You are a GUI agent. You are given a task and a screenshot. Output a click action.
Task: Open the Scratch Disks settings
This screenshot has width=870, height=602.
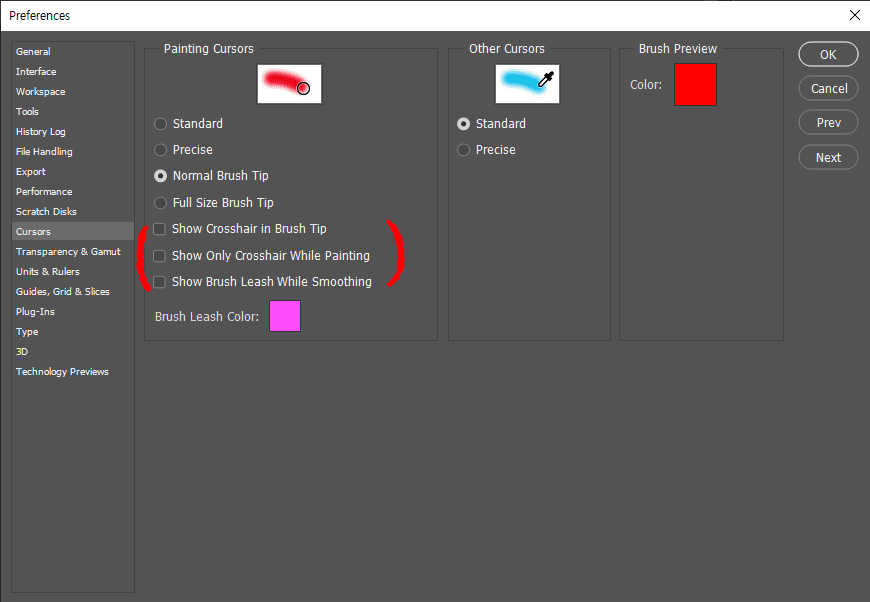pyautogui.click(x=45, y=211)
